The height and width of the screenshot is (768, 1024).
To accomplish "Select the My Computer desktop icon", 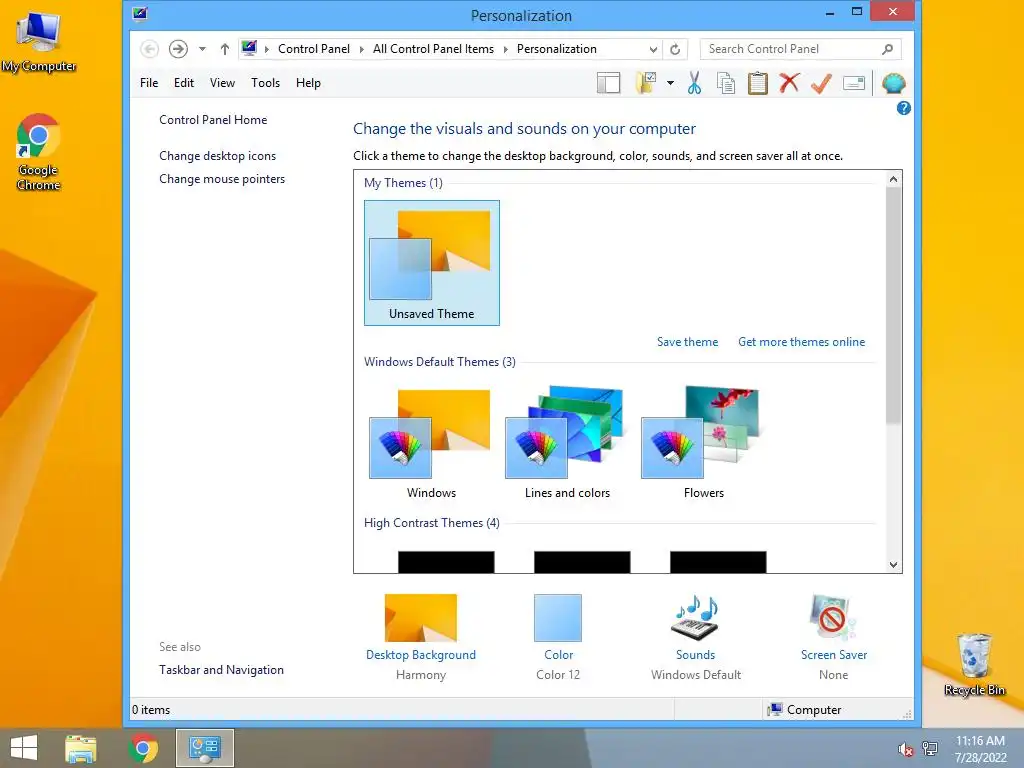I will pos(39,41).
